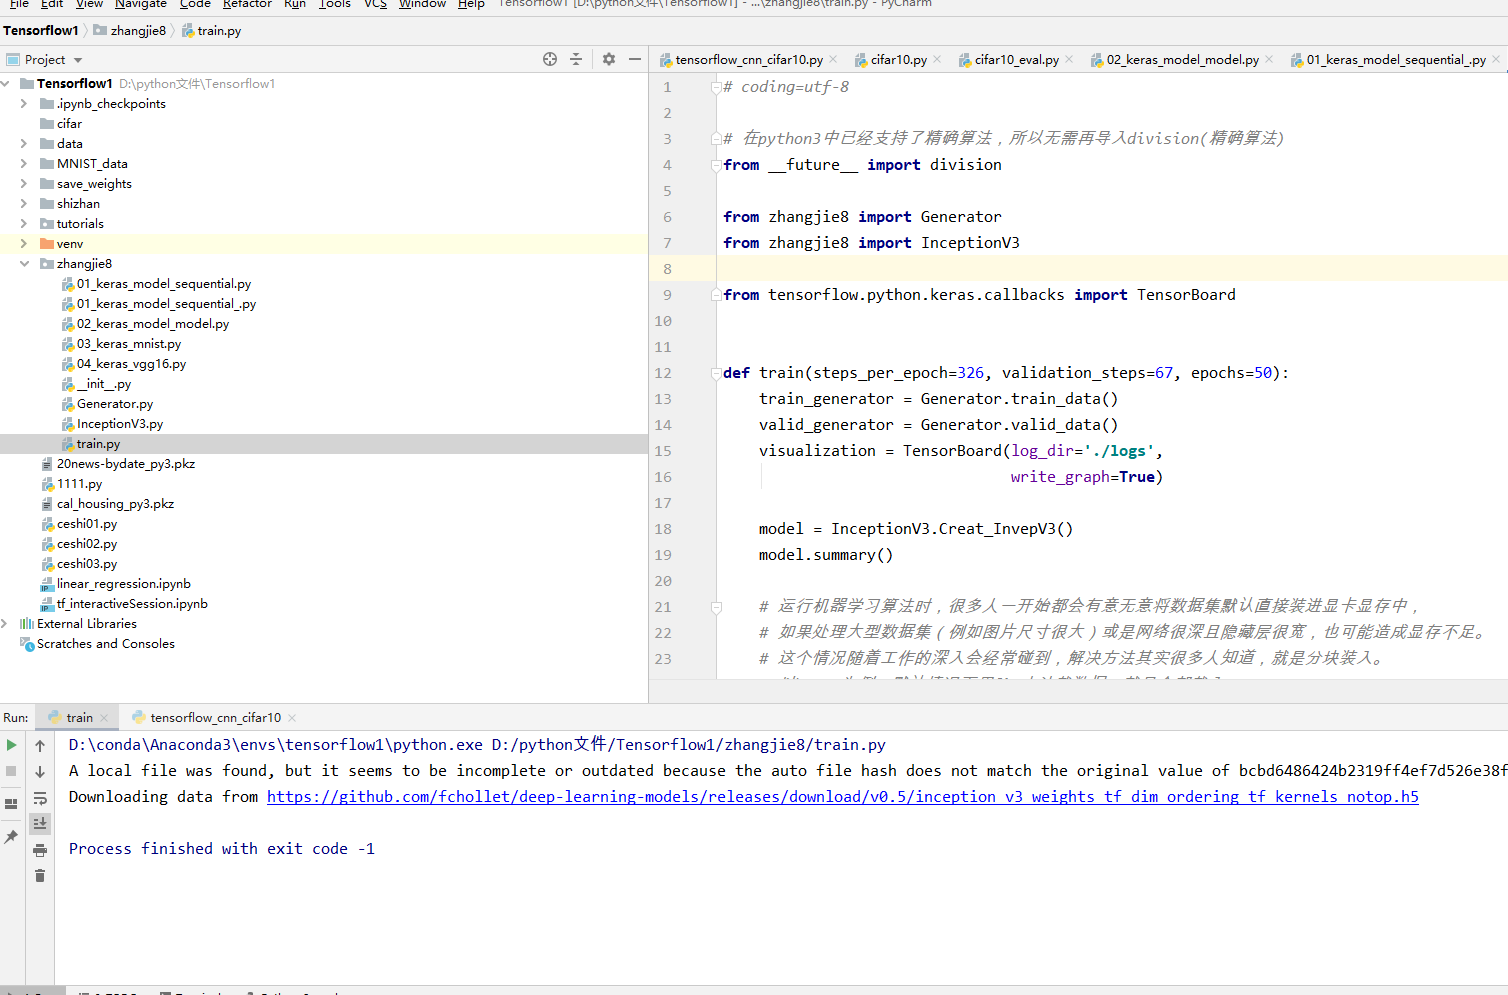Select Scratches and Consoles node
This screenshot has width=1508, height=995.
tap(105, 644)
